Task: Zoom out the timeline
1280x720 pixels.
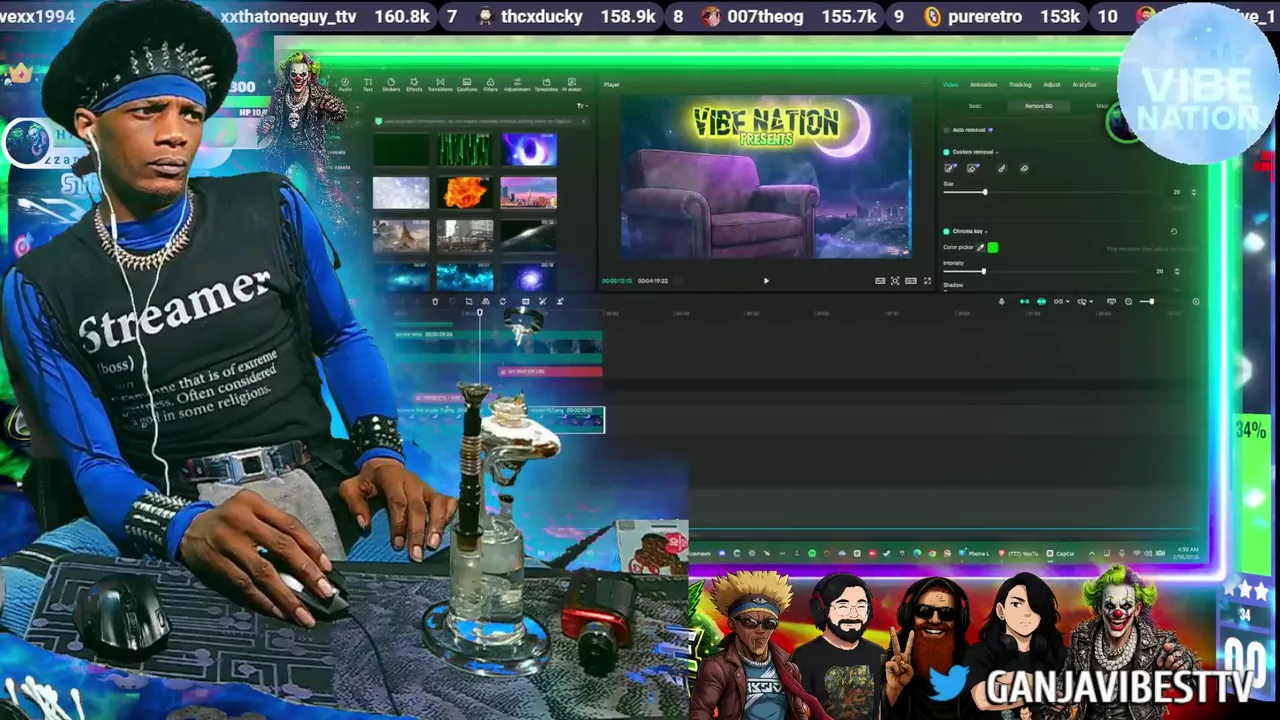Action: pyautogui.click(x=1128, y=301)
